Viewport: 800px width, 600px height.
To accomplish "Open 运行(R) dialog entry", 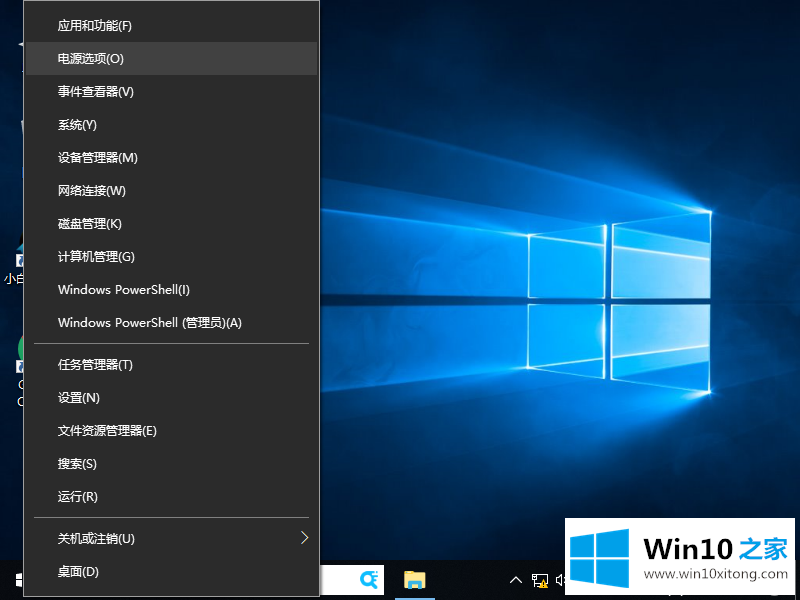I will point(171,496).
